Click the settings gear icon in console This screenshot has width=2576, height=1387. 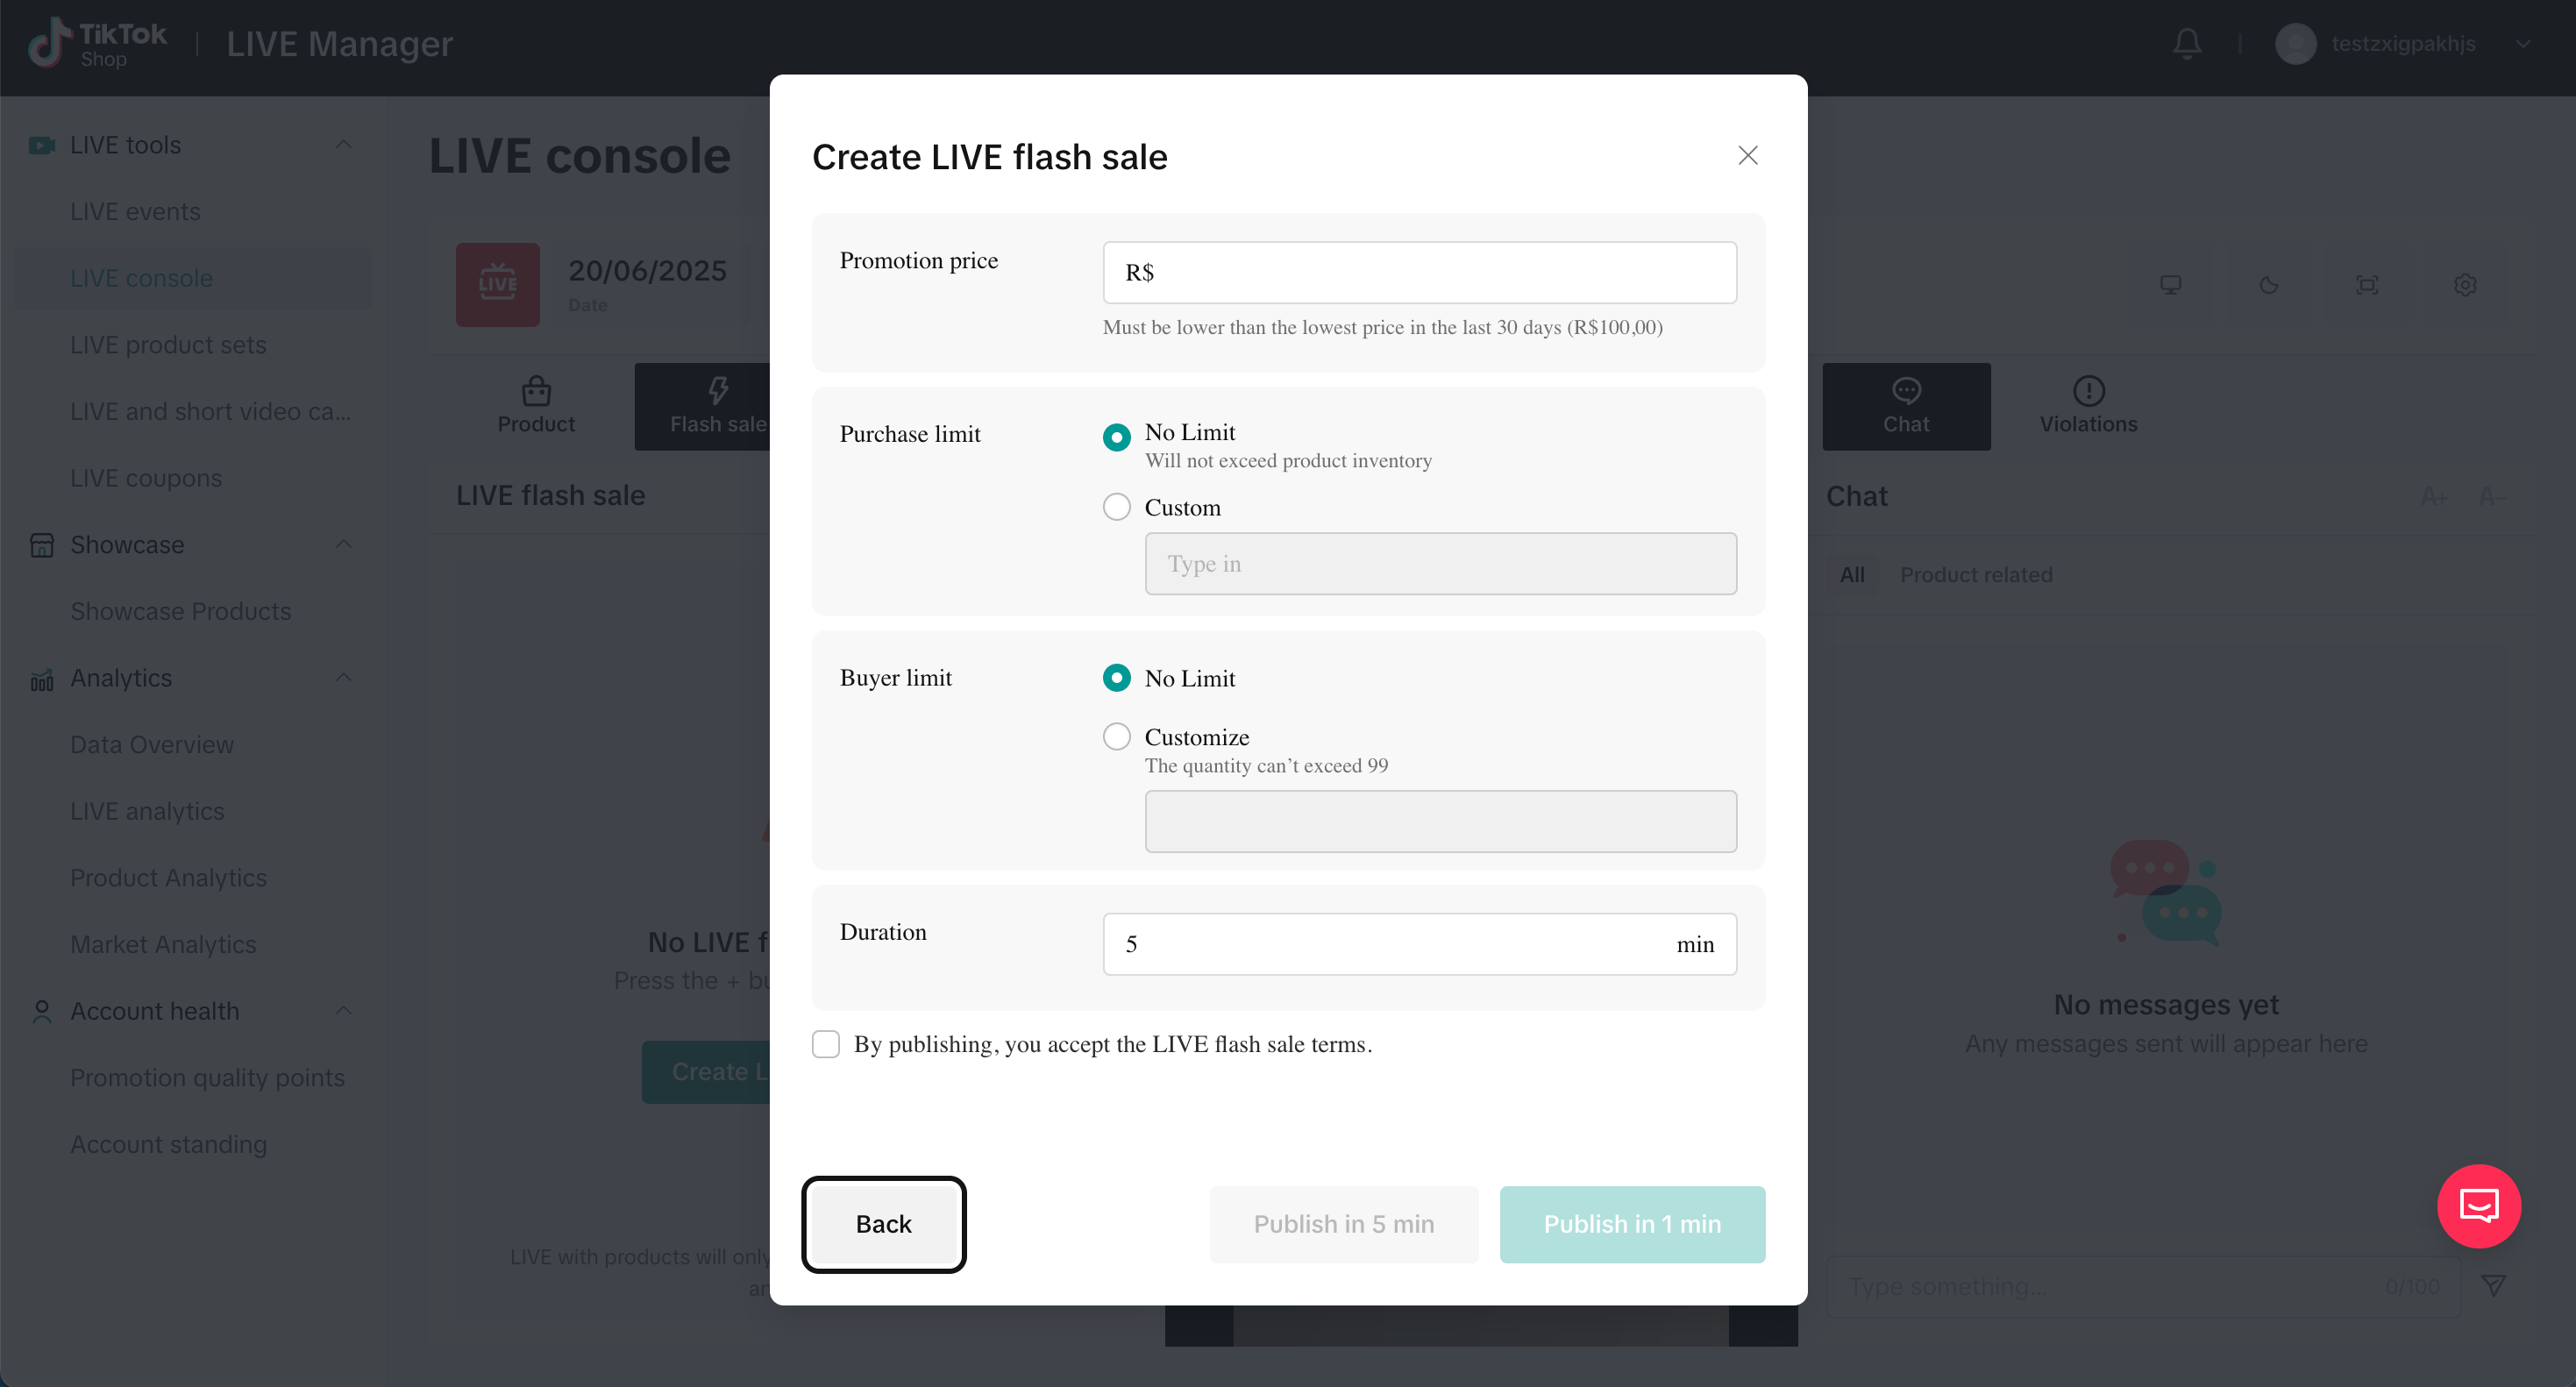pos(2464,285)
